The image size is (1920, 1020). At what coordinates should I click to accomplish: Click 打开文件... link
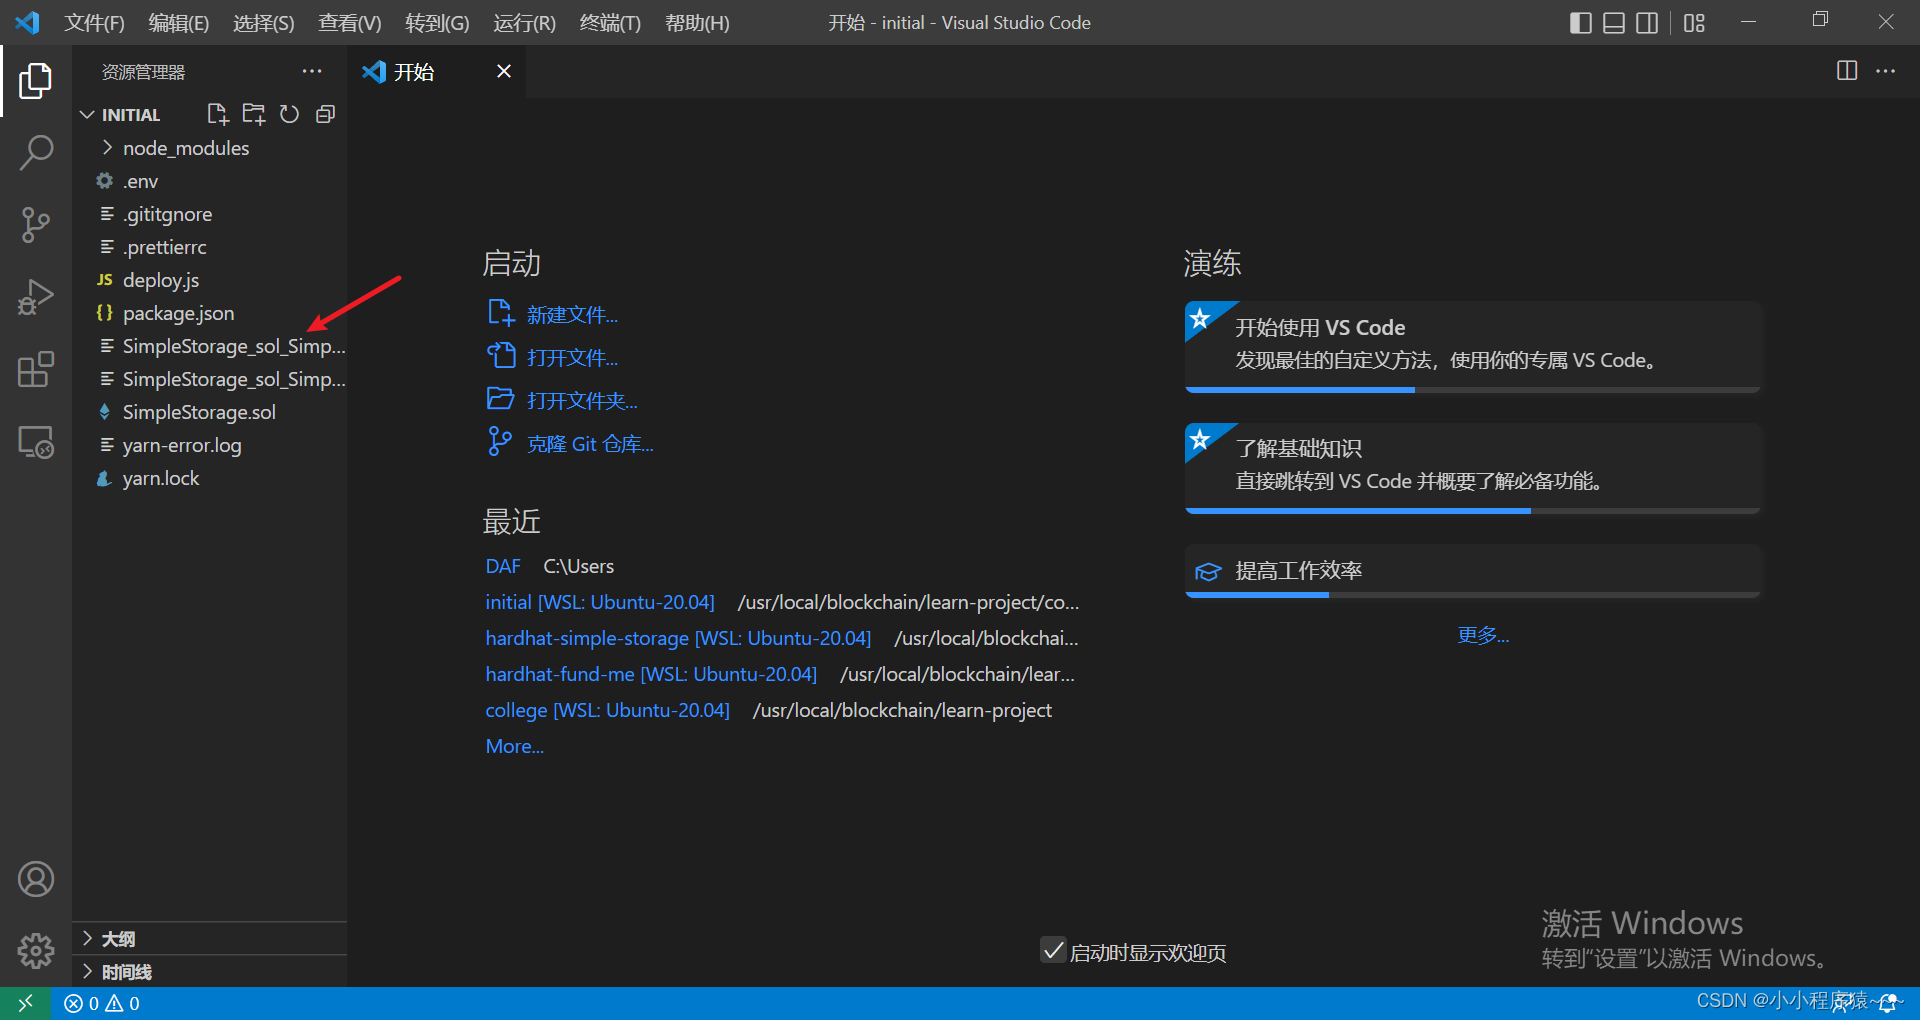click(x=572, y=358)
